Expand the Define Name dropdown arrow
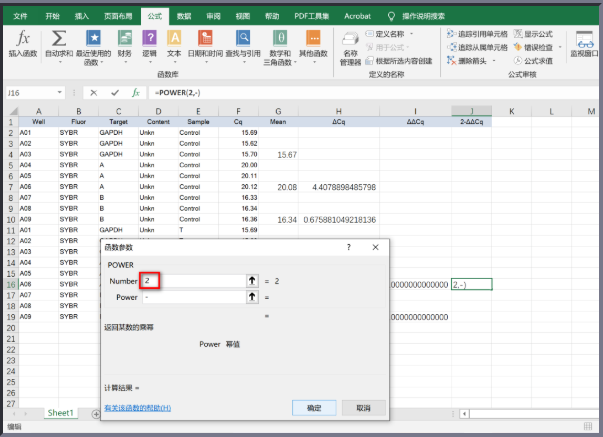 411,34
